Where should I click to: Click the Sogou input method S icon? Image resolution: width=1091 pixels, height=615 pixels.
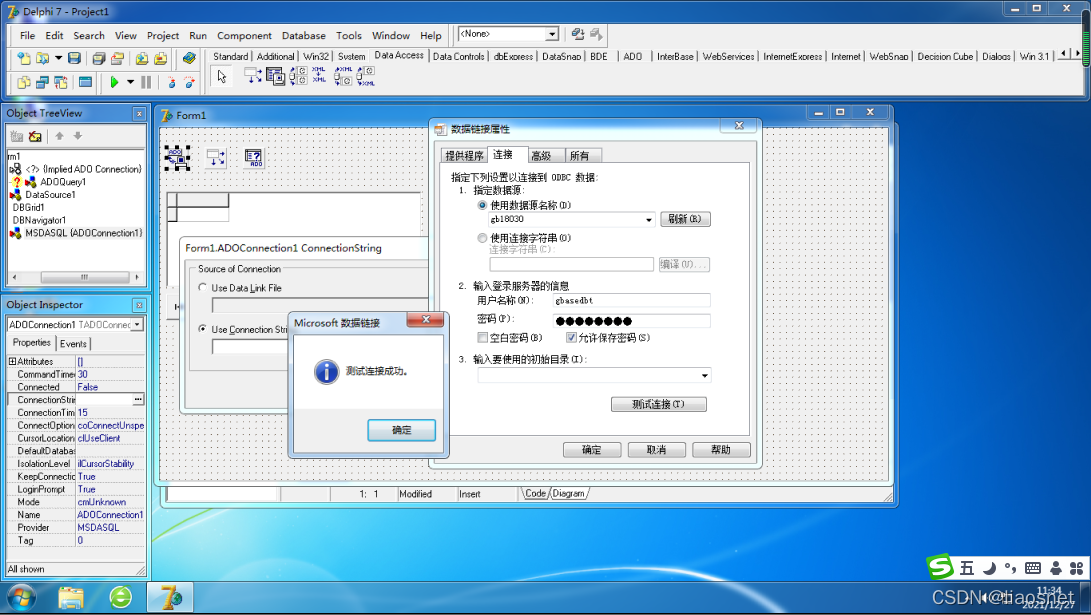tap(940, 567)
